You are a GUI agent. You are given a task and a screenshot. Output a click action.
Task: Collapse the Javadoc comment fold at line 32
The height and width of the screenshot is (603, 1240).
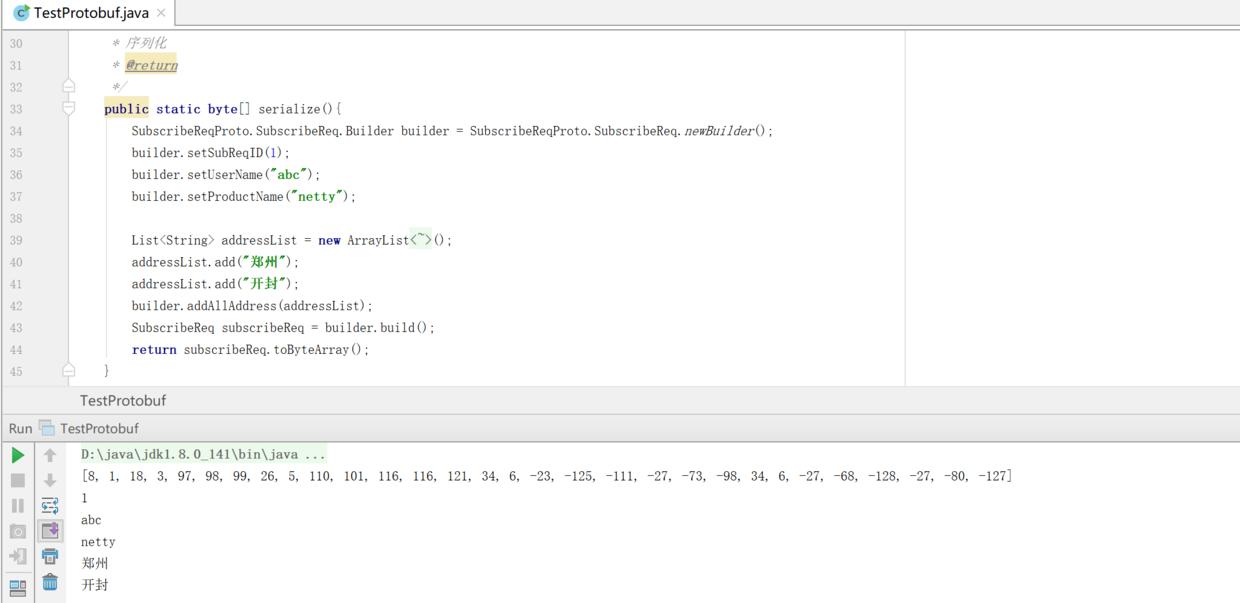pyautogui.click(x=69, y=86)
